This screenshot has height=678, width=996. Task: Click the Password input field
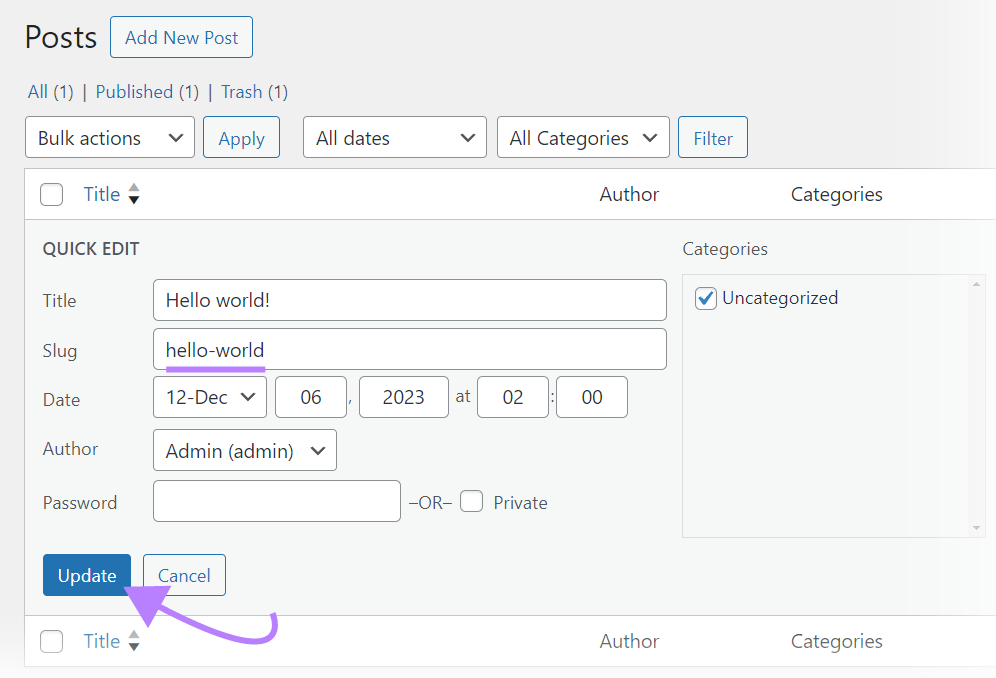point(276,501)
